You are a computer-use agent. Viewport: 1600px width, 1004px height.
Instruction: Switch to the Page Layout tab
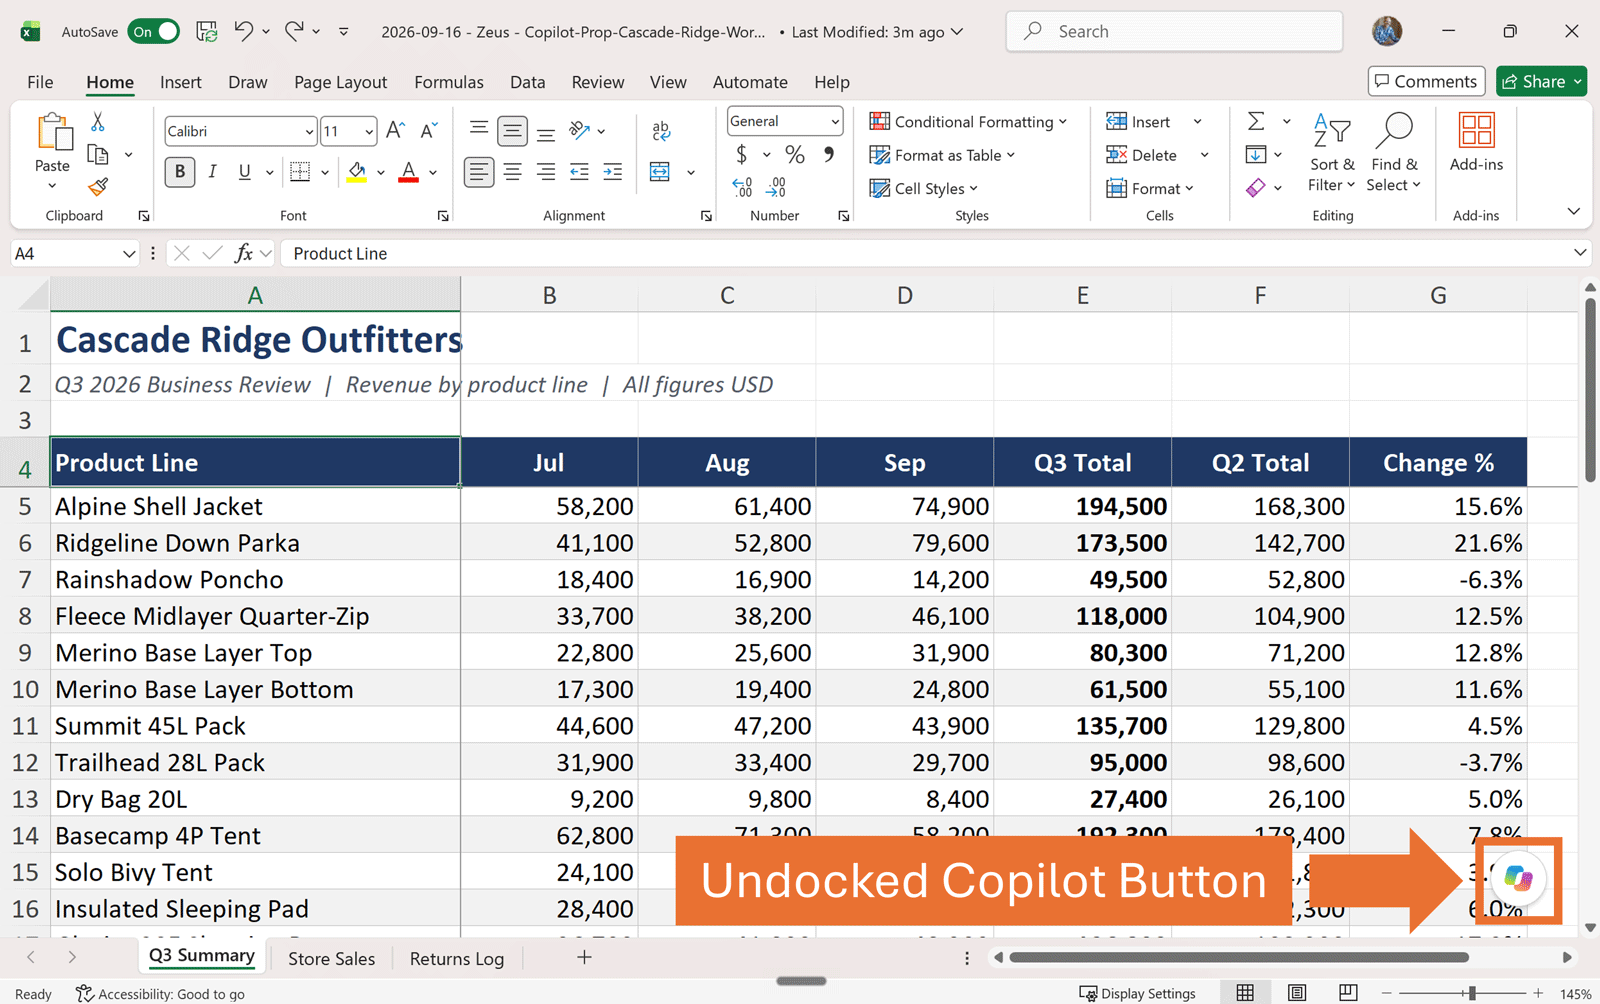pyautogui.click(x=340, y=82)
